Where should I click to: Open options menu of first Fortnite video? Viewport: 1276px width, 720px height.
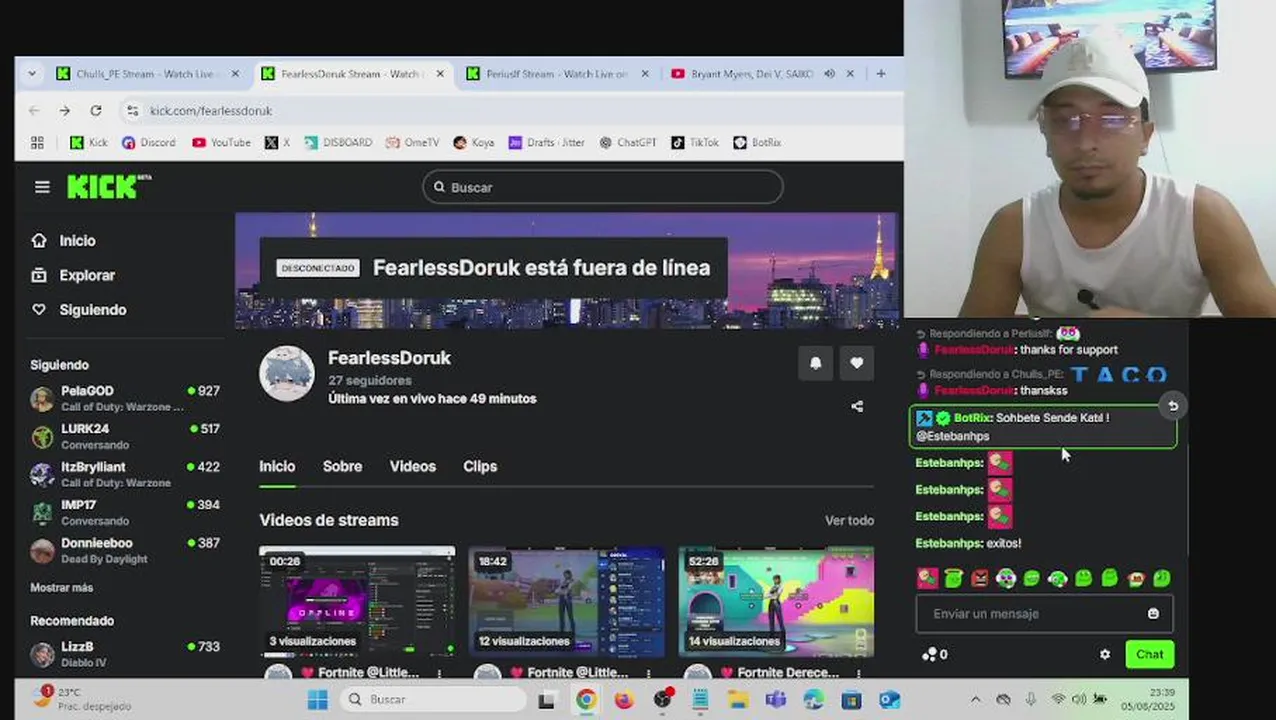[x=439, y=673]
